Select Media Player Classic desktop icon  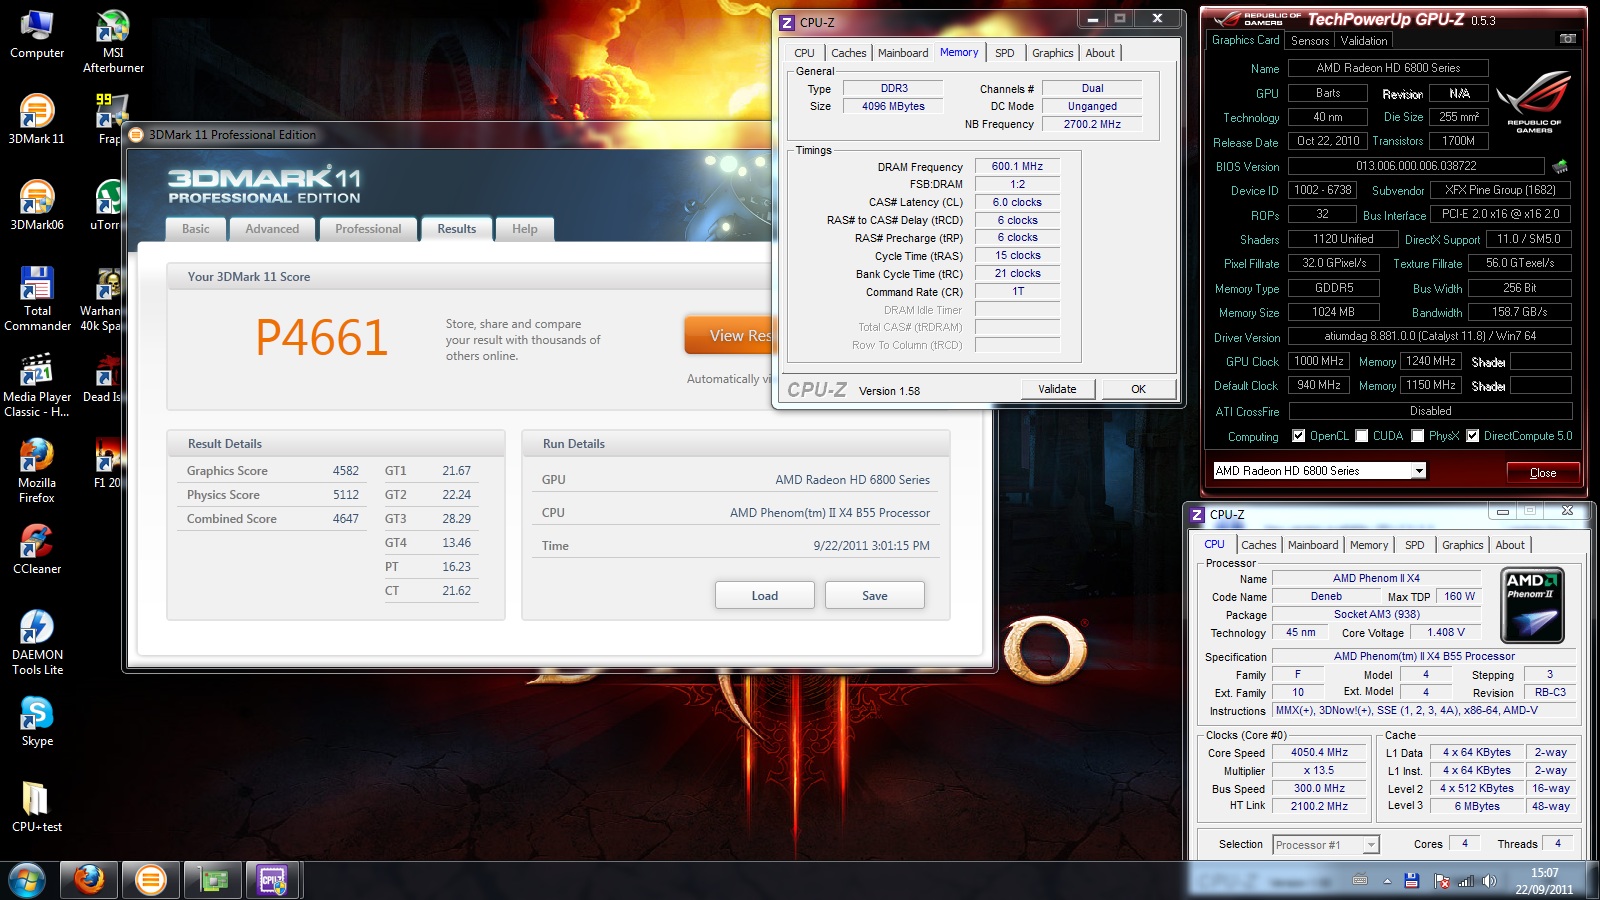[x=37, y=385]
